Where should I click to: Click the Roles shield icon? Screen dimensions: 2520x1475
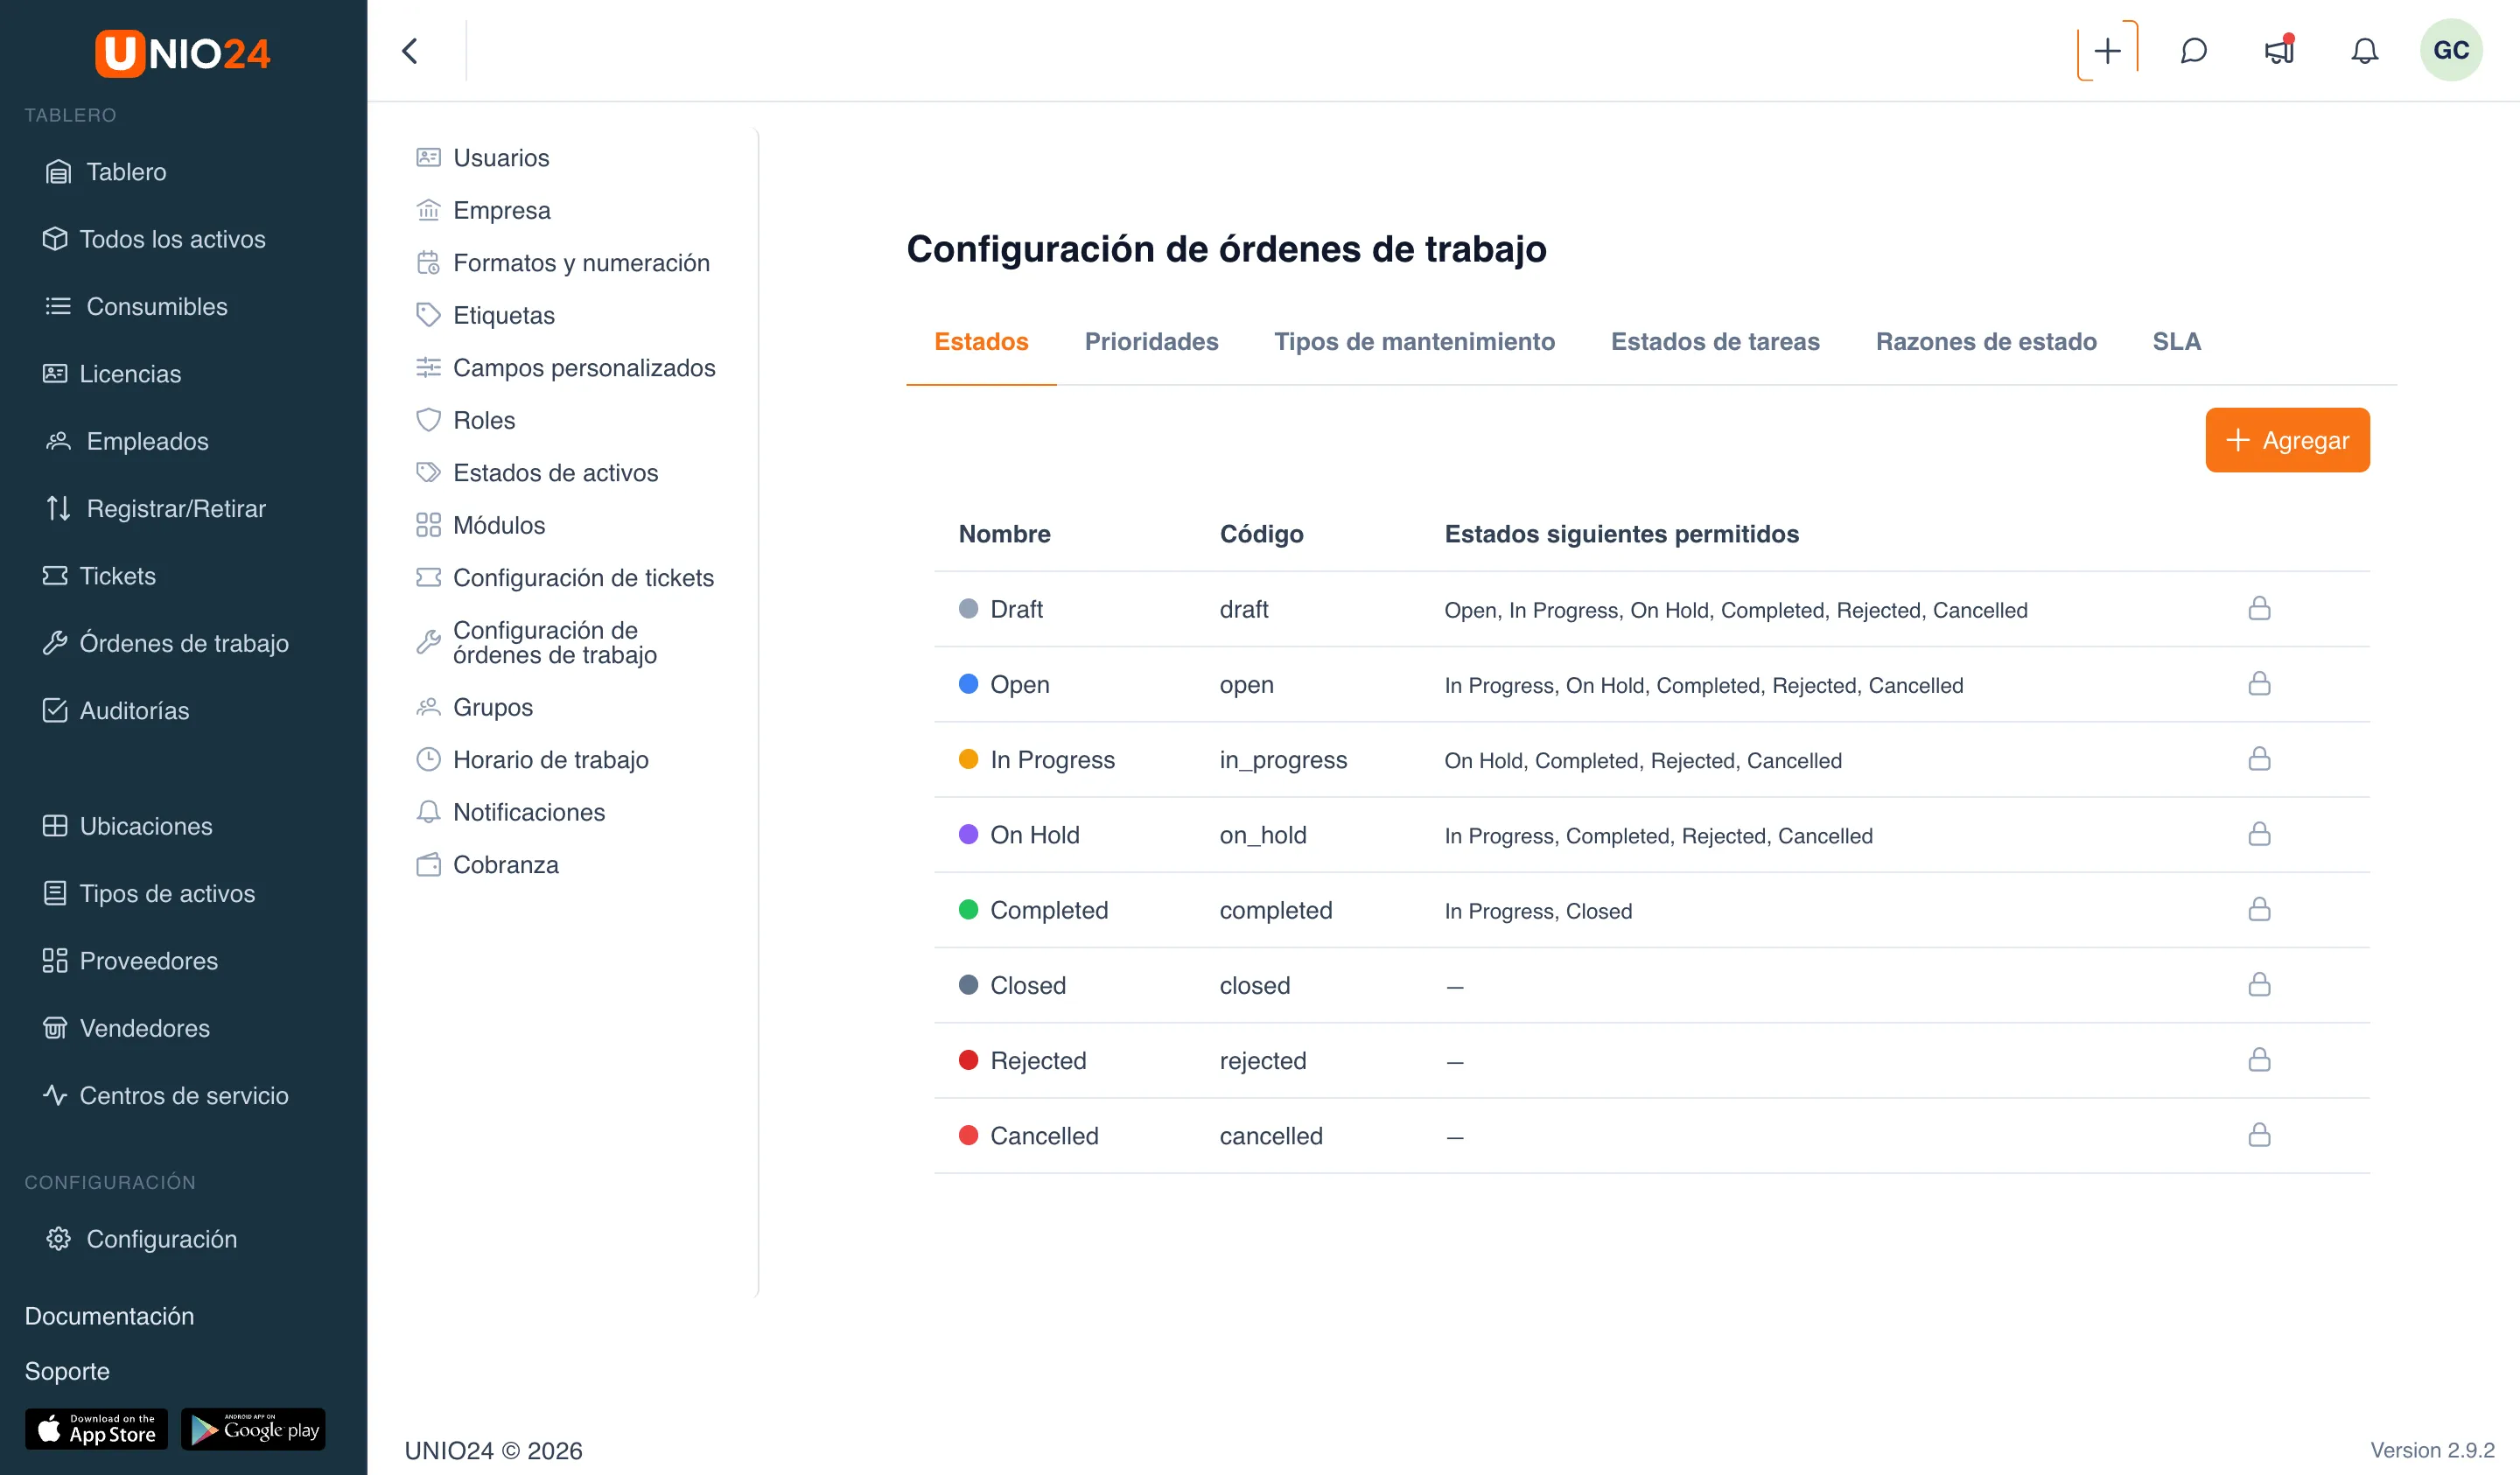(428, 420)
